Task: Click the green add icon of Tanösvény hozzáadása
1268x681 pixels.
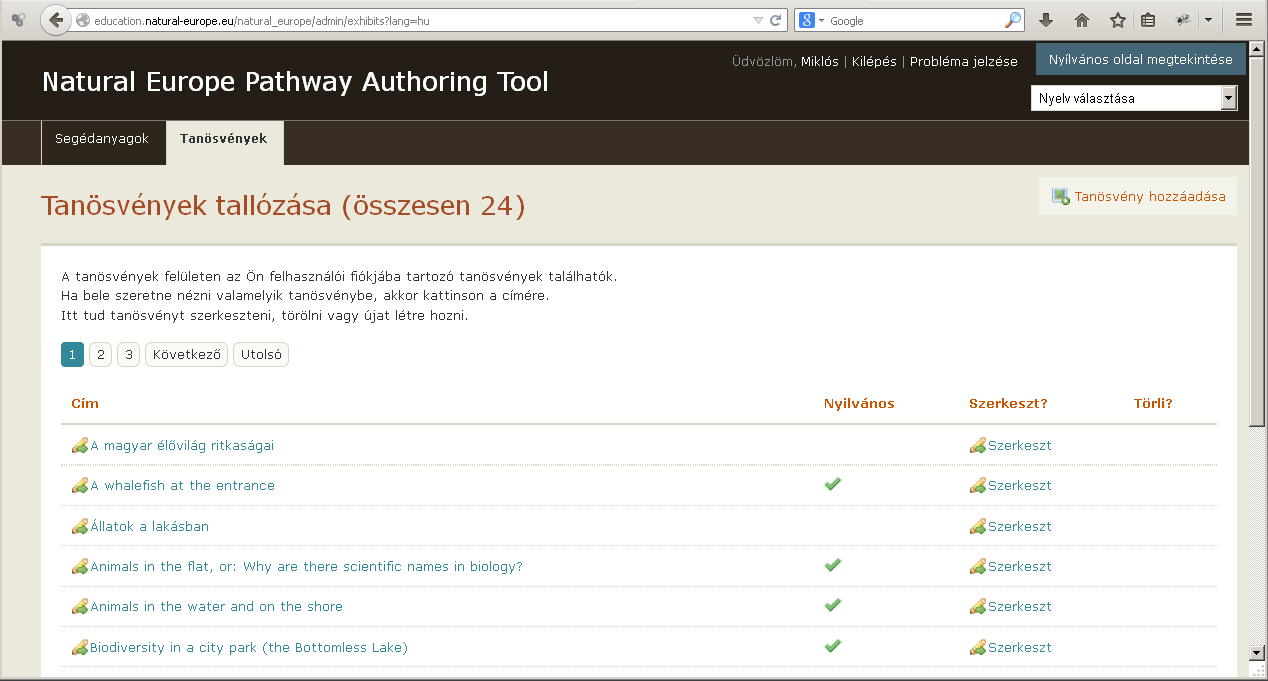Action: [x=1061, y=196]
